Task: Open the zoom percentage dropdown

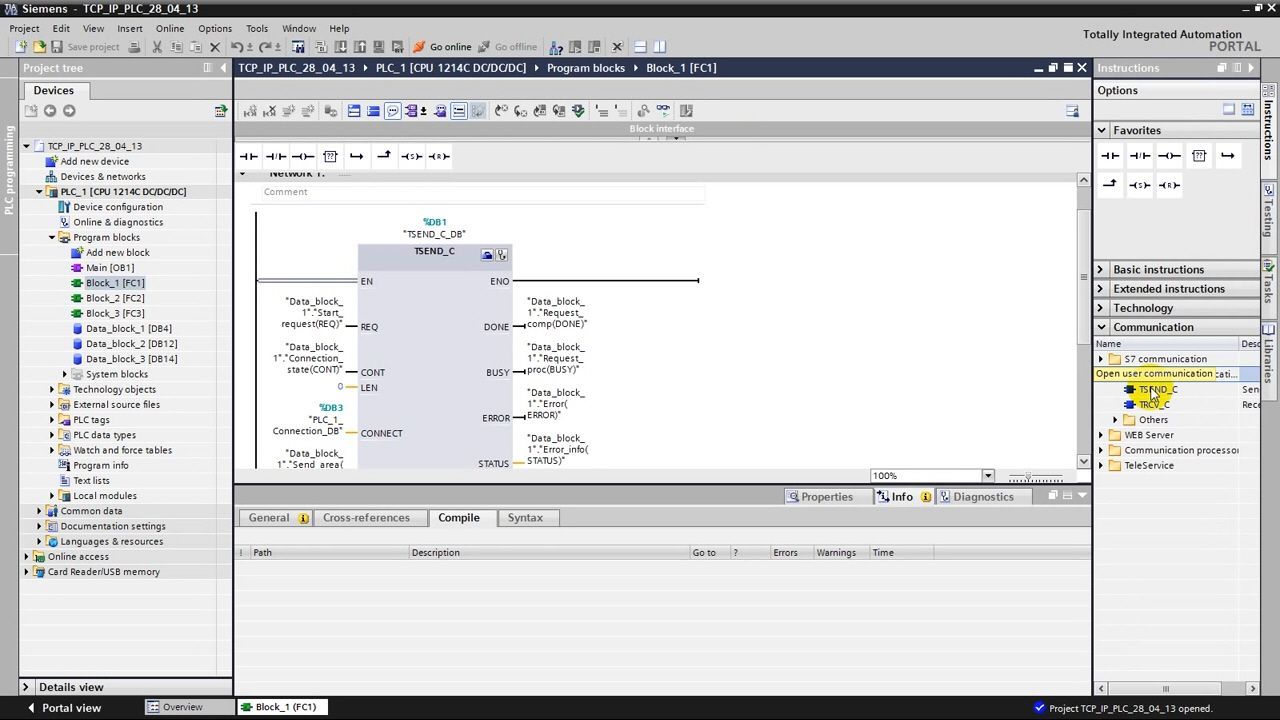Action: (987, 475)
